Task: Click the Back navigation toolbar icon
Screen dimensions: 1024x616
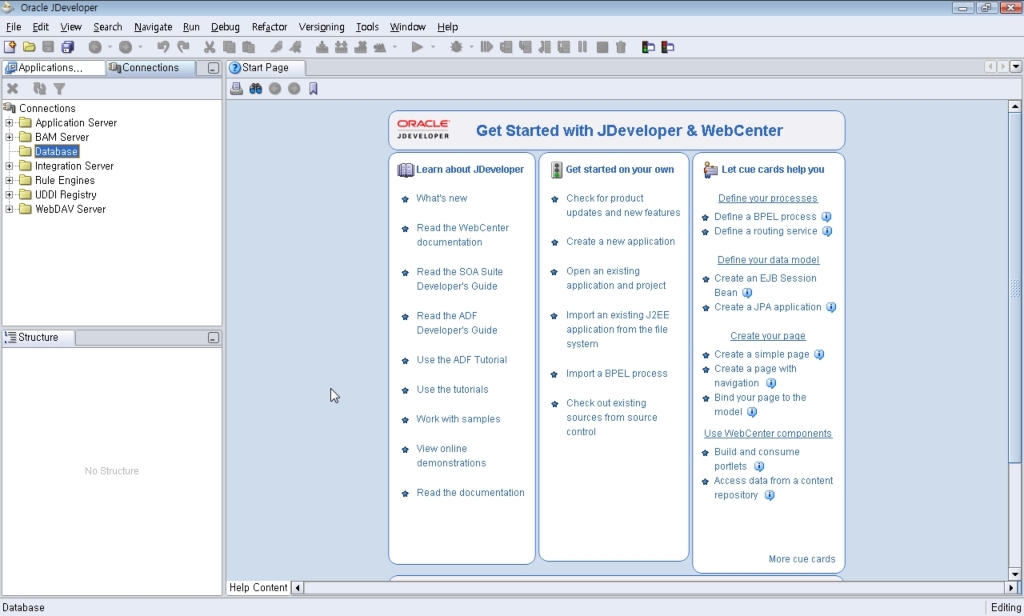Action: pos(95,47)
